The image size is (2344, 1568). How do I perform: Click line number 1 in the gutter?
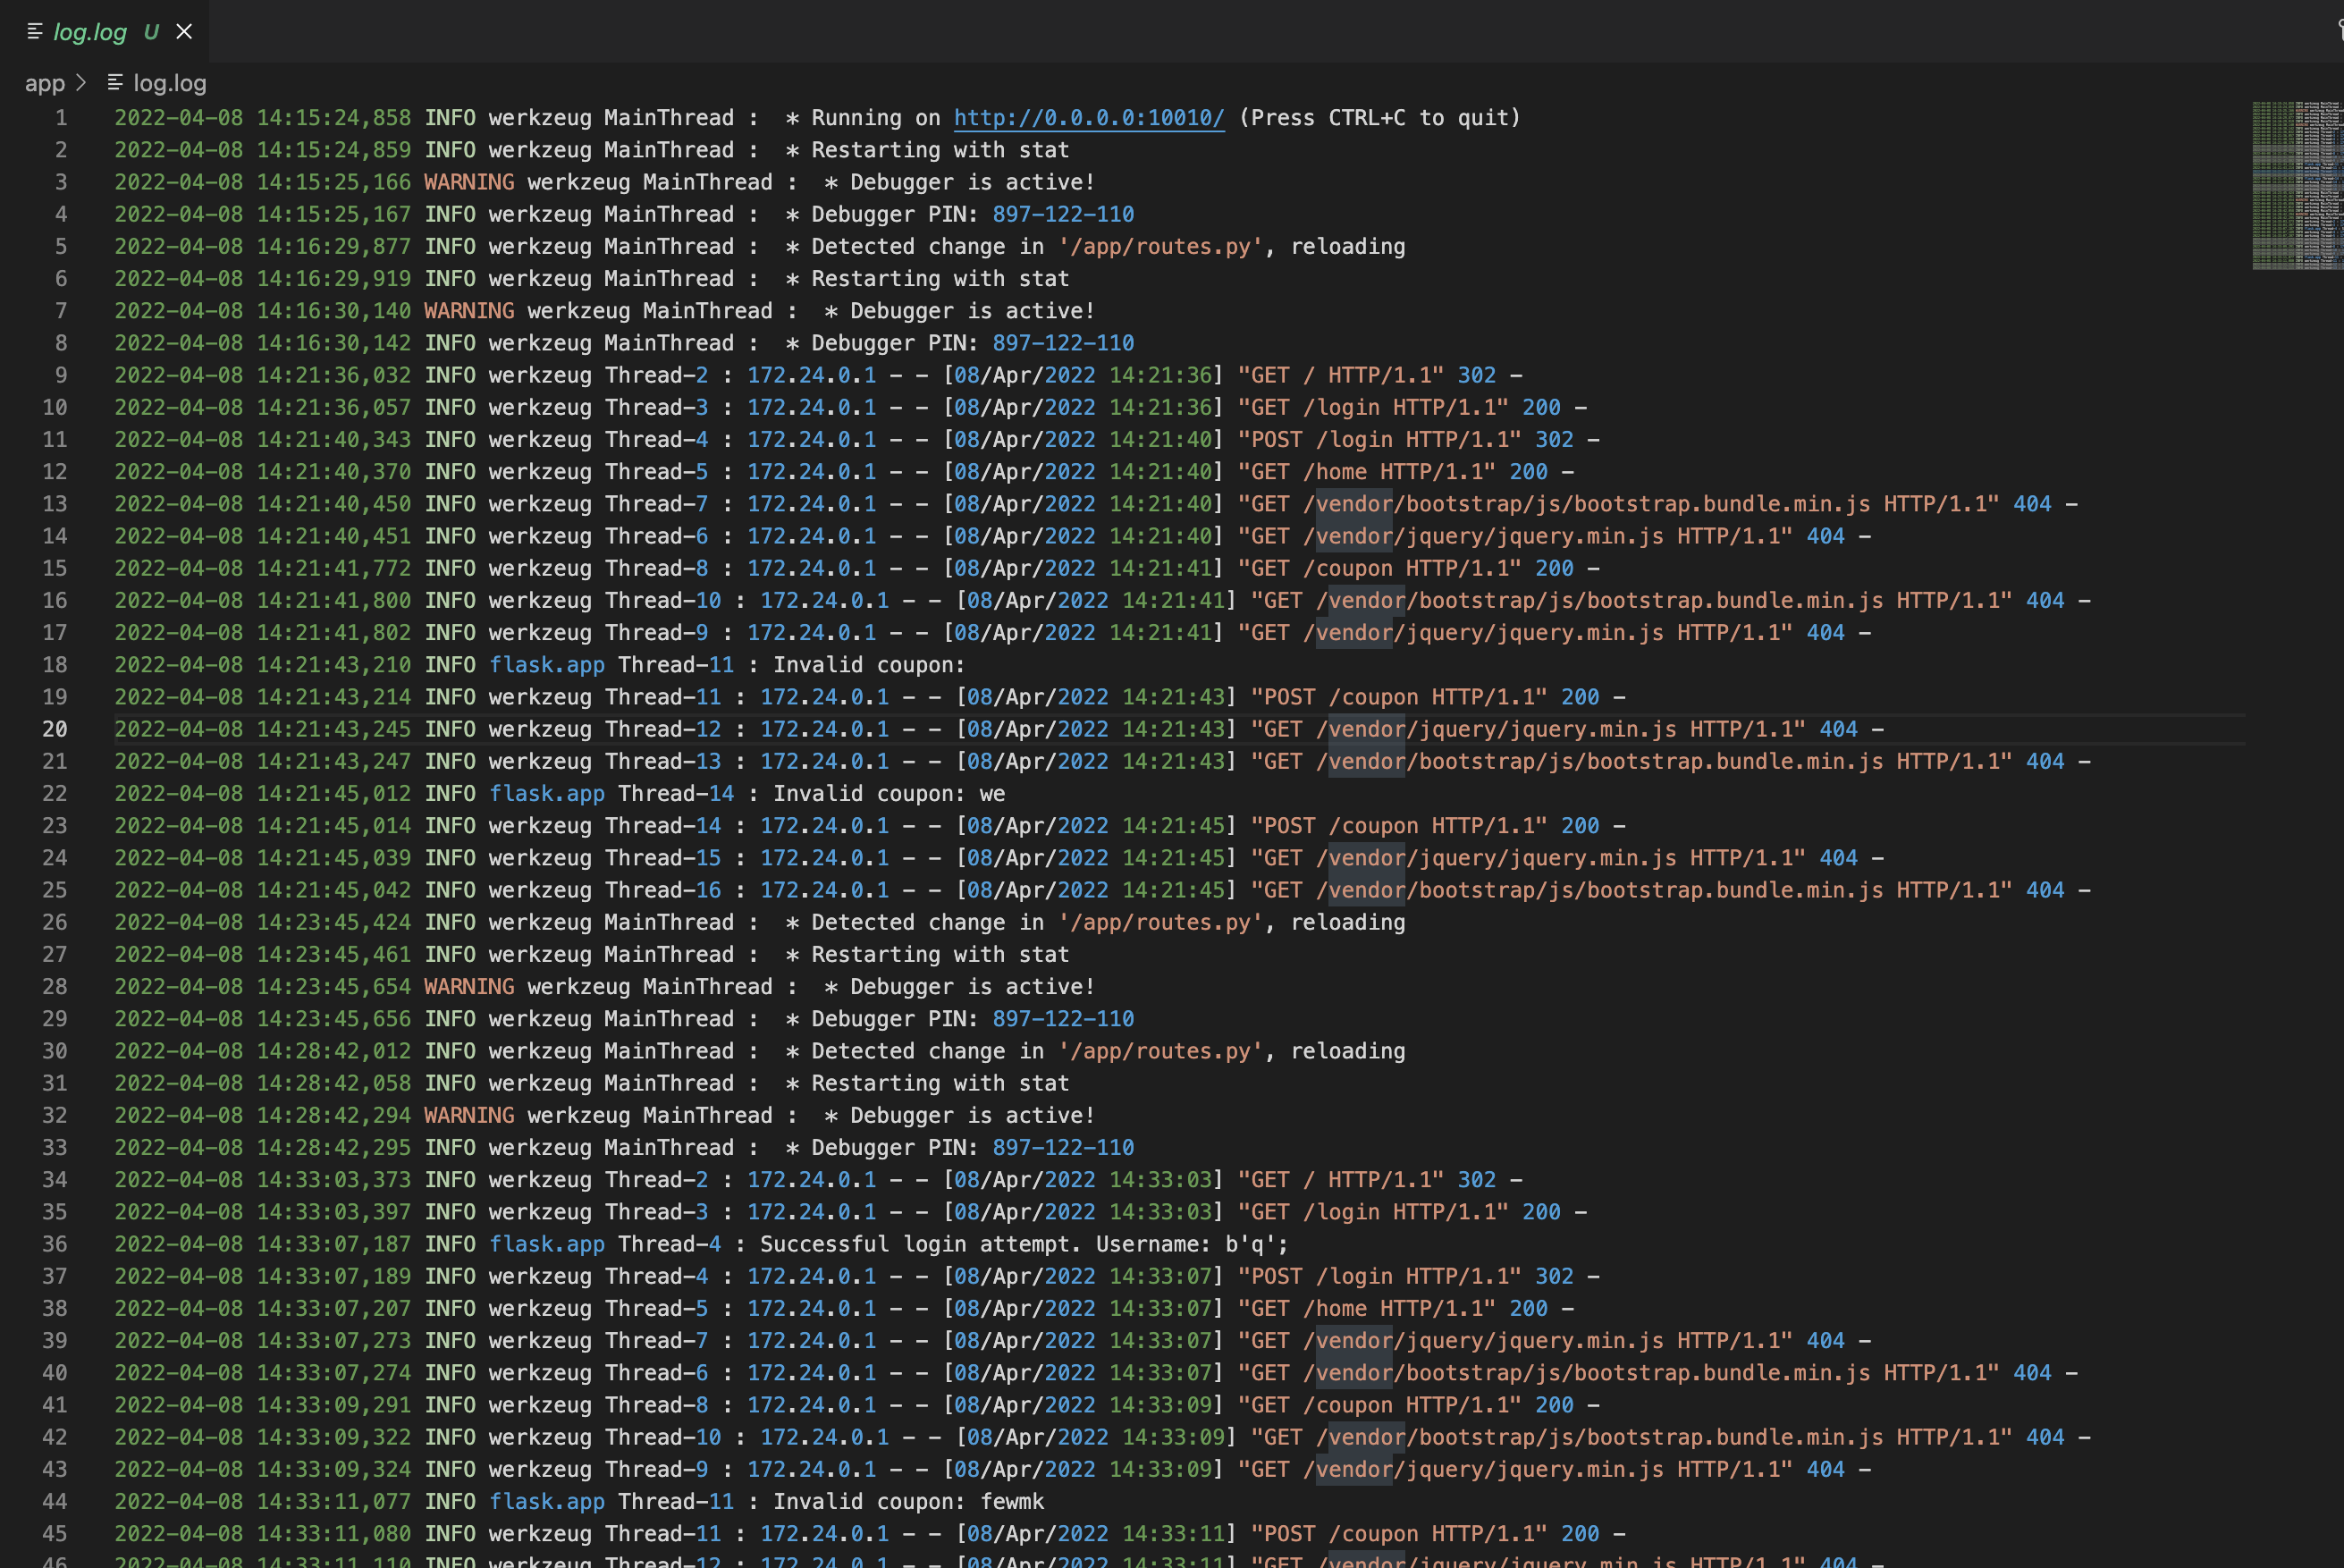[61, 118]
